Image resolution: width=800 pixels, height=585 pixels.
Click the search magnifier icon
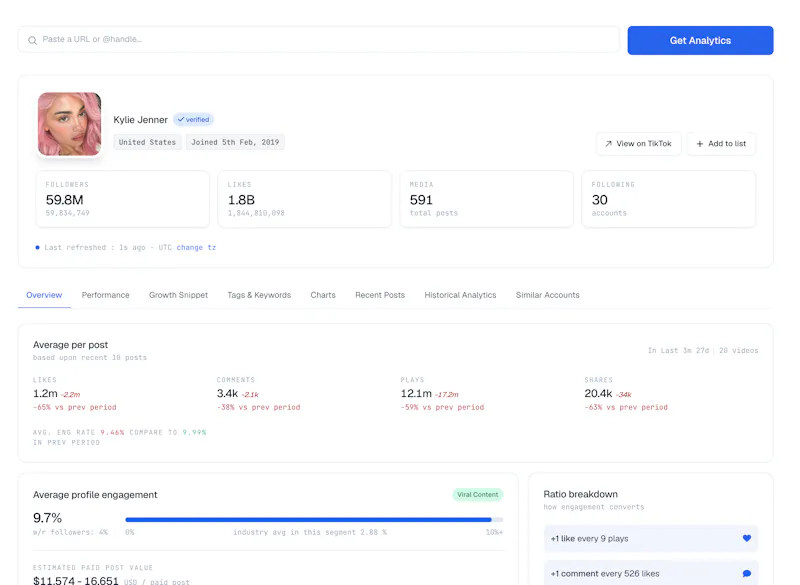(32, 40)
